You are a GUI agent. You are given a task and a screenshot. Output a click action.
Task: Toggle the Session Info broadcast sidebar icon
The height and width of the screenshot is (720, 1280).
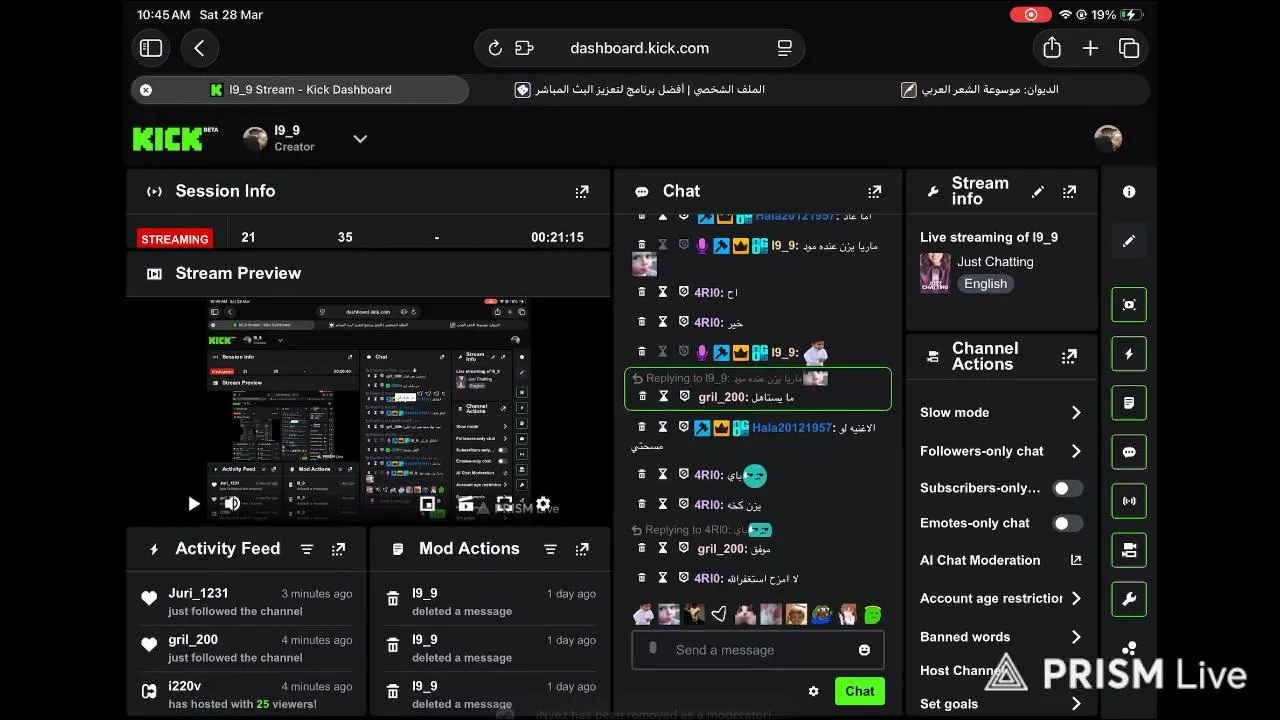1129,501
